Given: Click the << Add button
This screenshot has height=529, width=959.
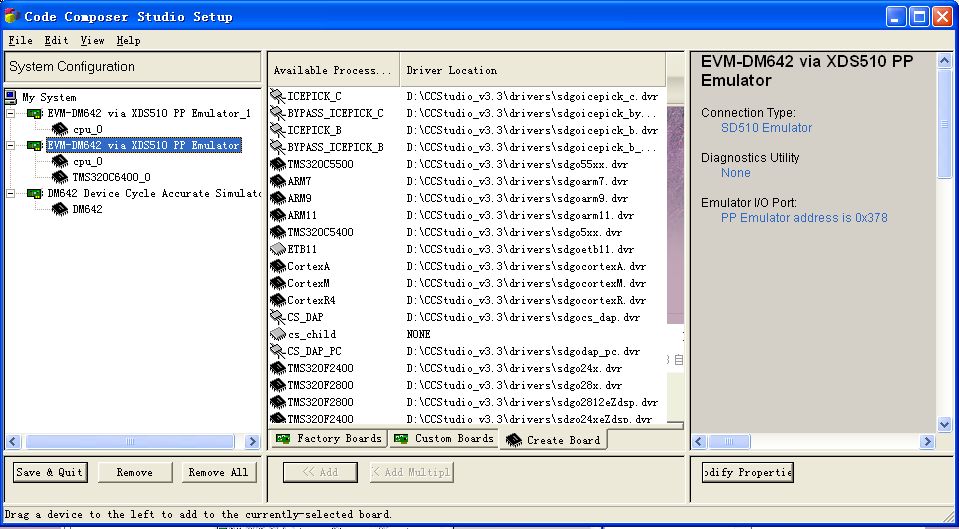Looking at the screenshot, I should point(320,472).
